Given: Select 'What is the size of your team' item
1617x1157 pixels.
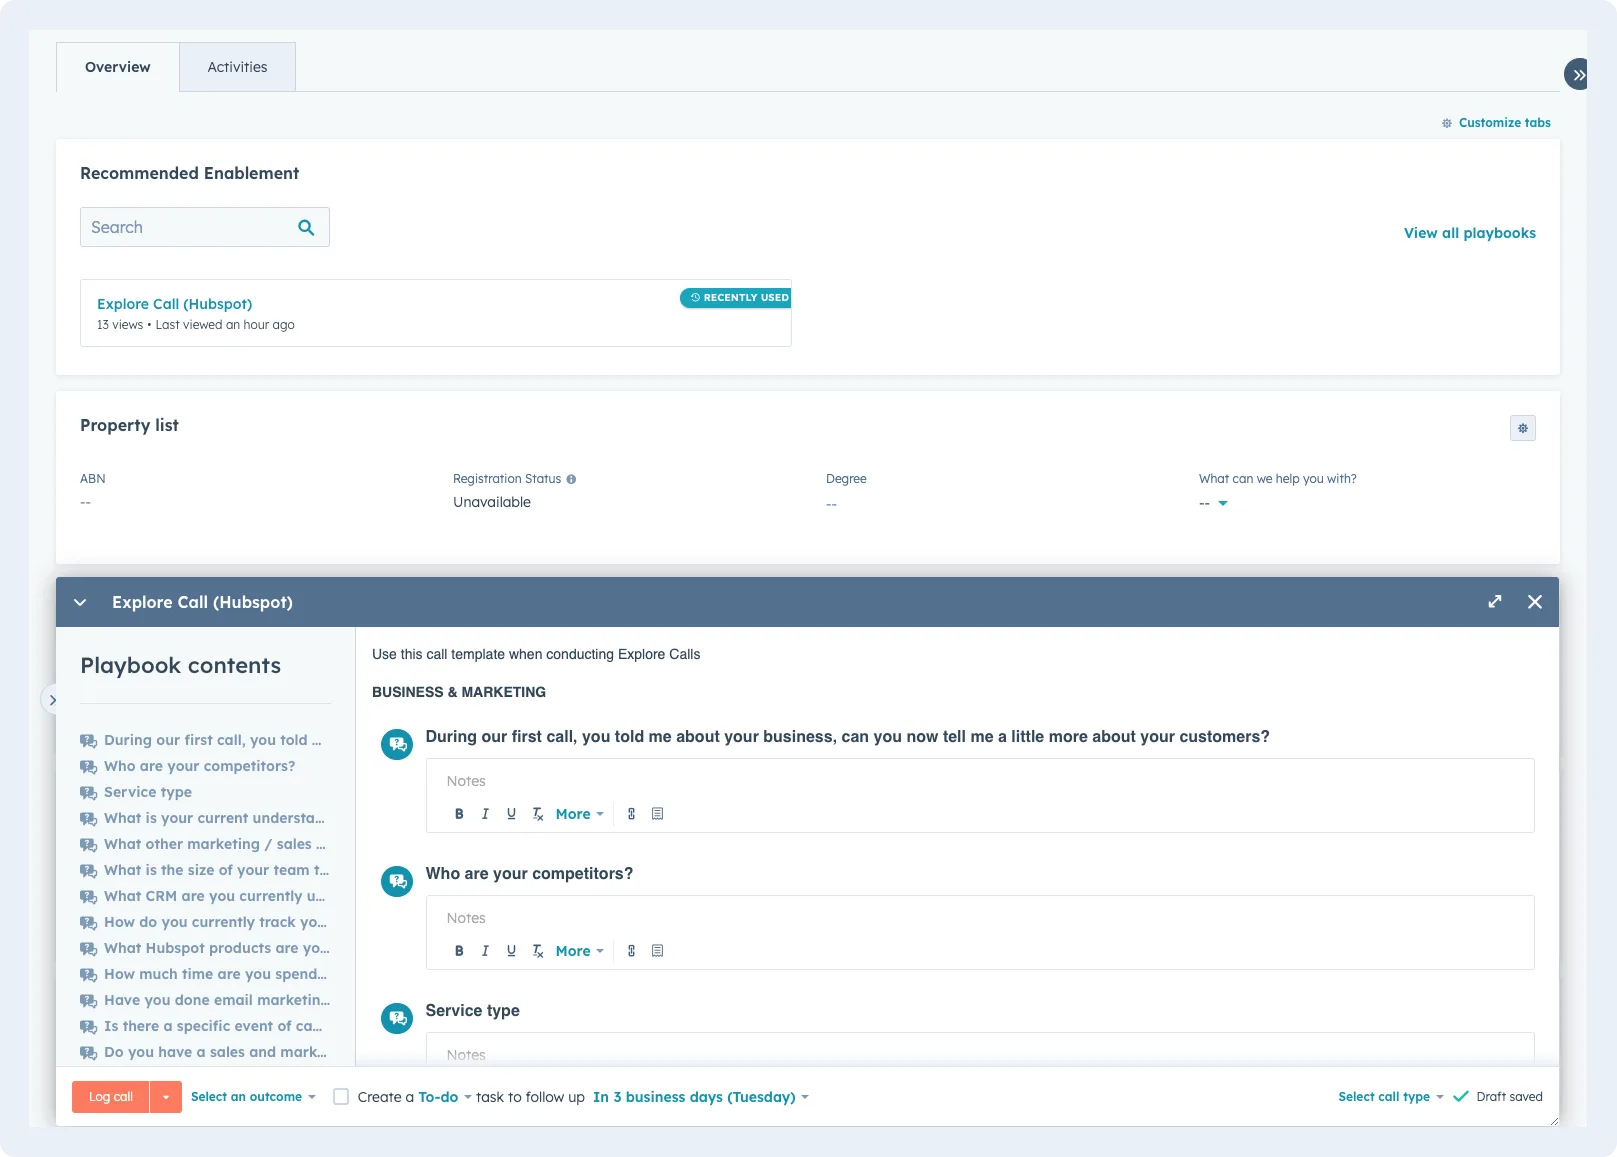Looking at the screenshot, I should coord(204,870).
